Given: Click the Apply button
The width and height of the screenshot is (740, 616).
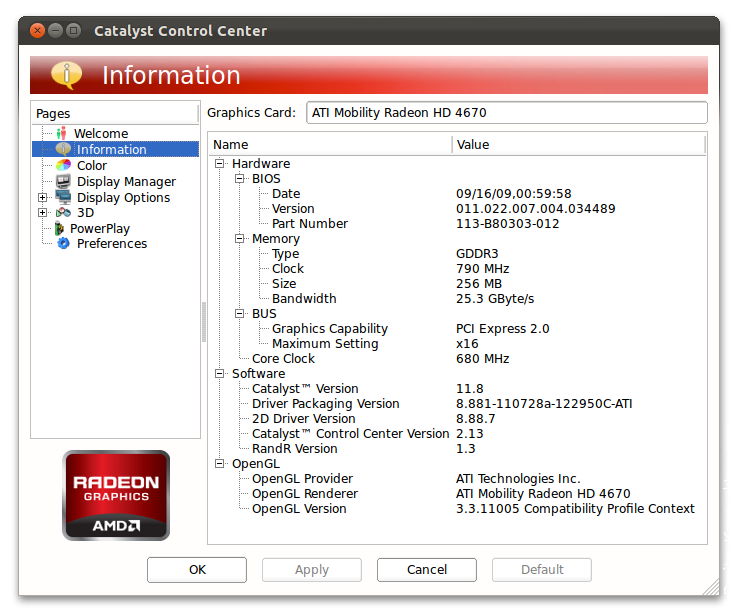Looking at the screenshot, I should click(312, 570).
